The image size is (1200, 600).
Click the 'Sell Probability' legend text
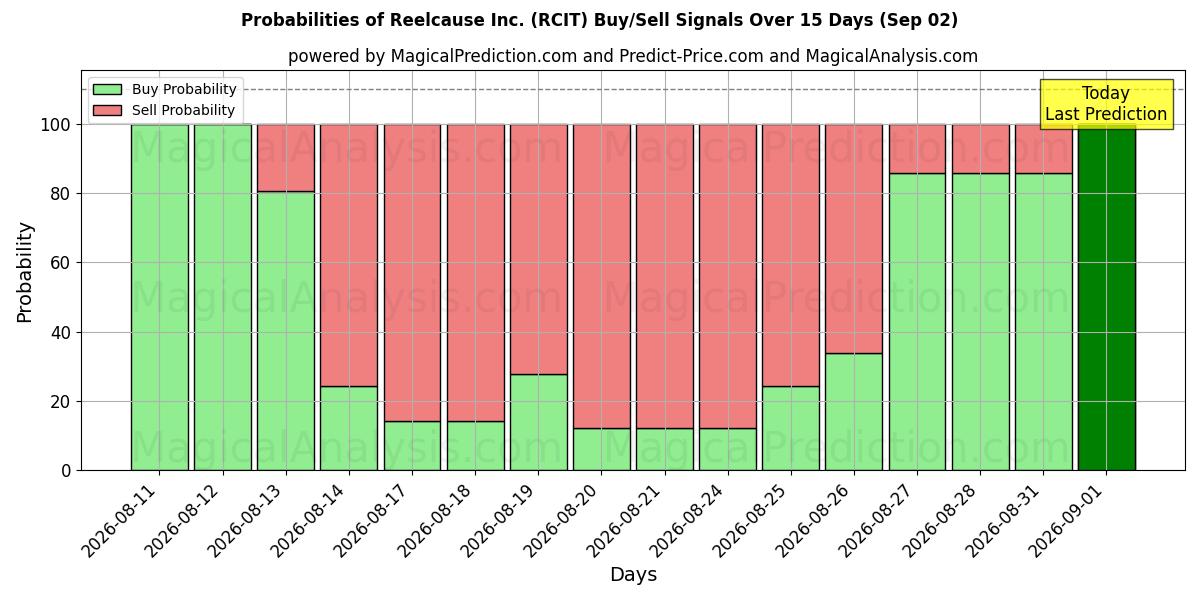(183, 110)
